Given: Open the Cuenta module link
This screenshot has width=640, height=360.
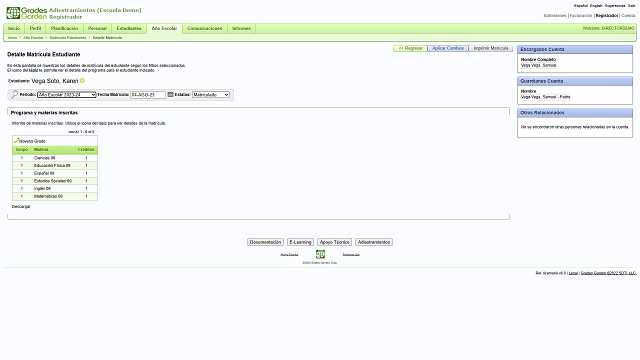Looking at the screenshot, I should 628,16.
